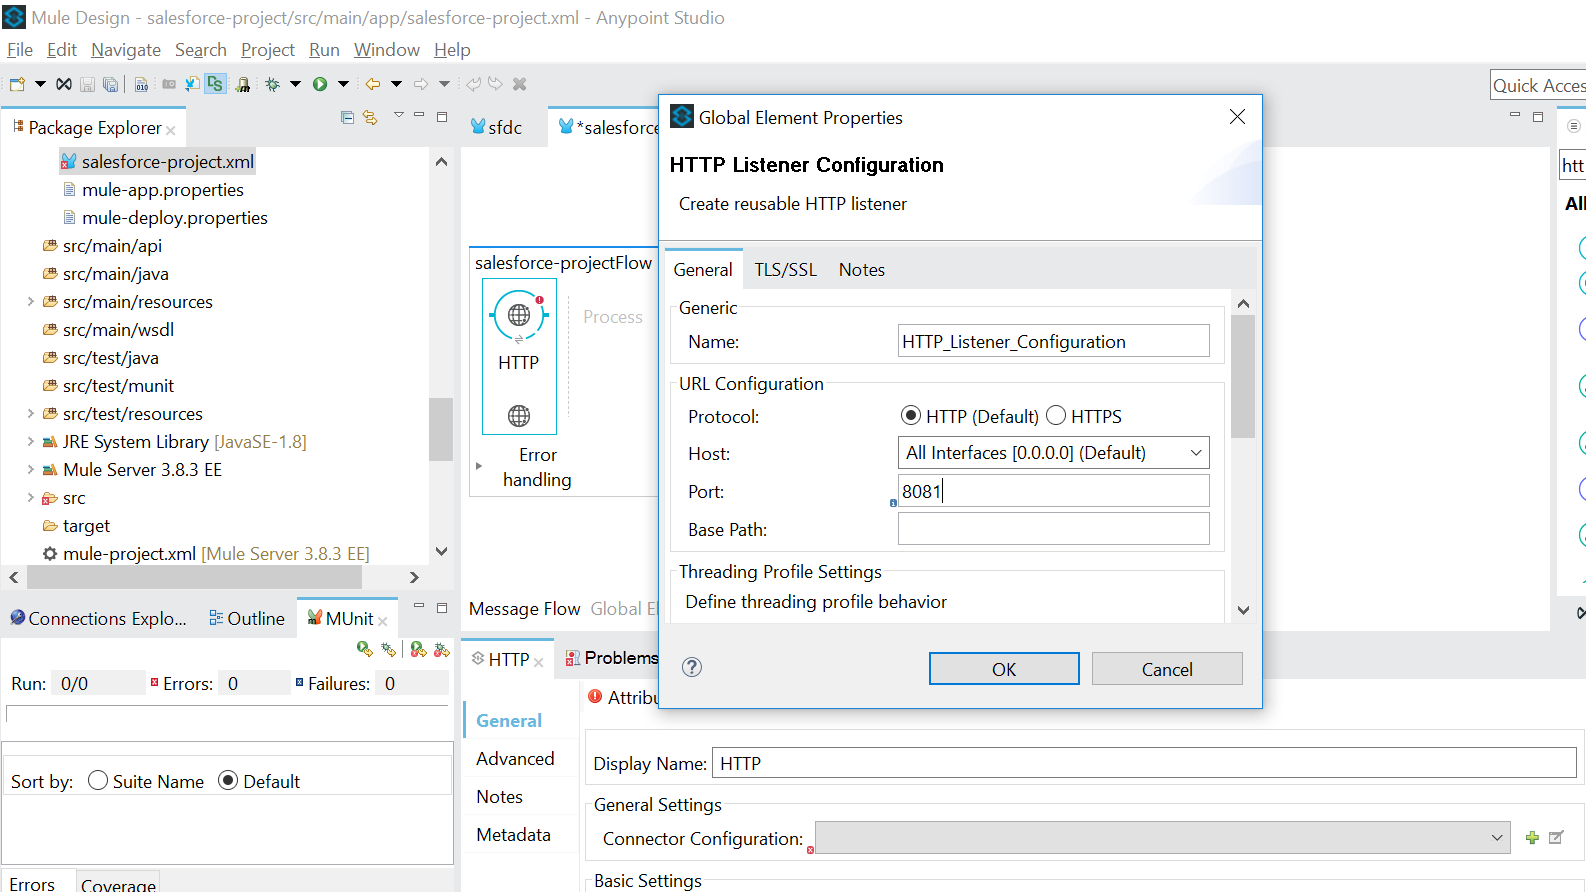Expand the Error handling section in flow

pyautogui.click(x=479, y=466)
